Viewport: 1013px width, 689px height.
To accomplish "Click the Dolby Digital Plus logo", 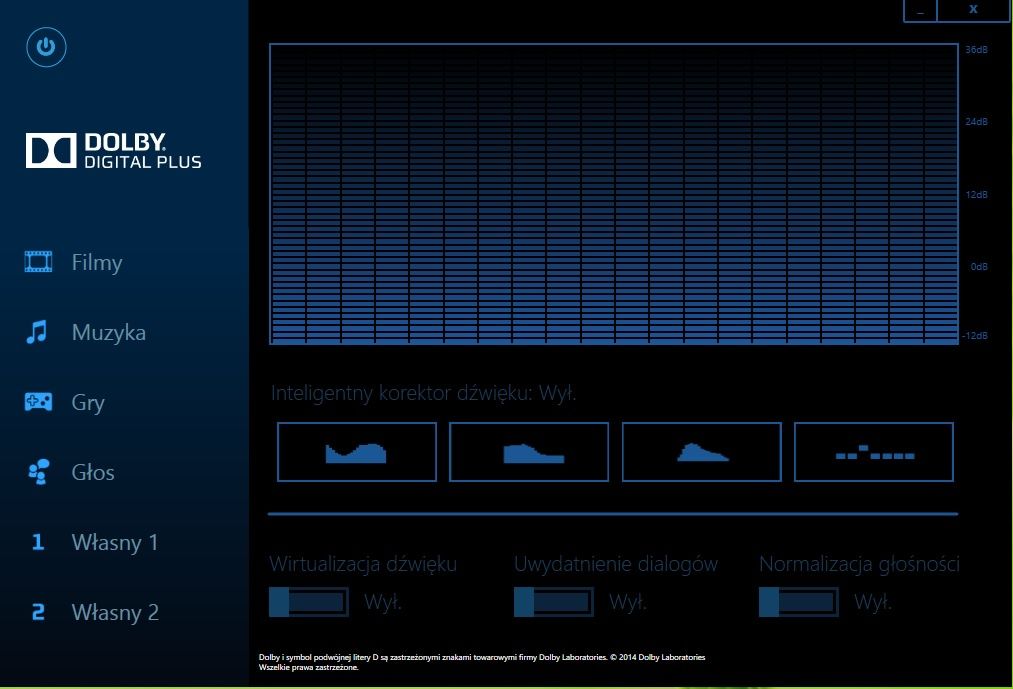I will click(x=114, y=151).
